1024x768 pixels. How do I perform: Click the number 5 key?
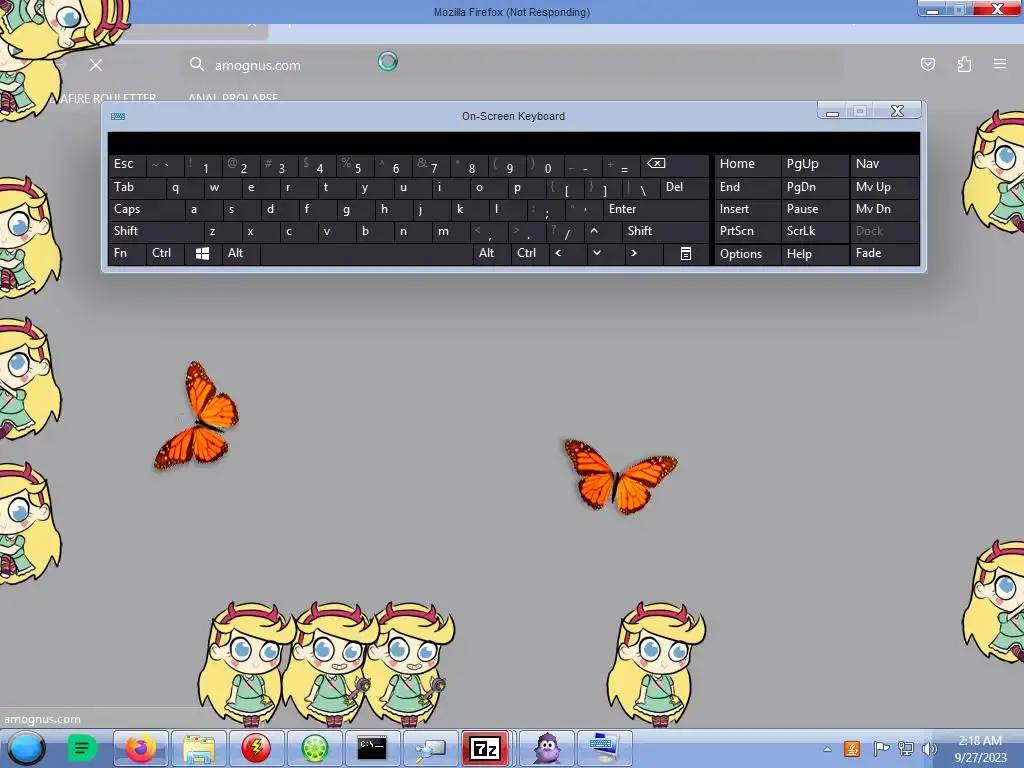point(355,165)
